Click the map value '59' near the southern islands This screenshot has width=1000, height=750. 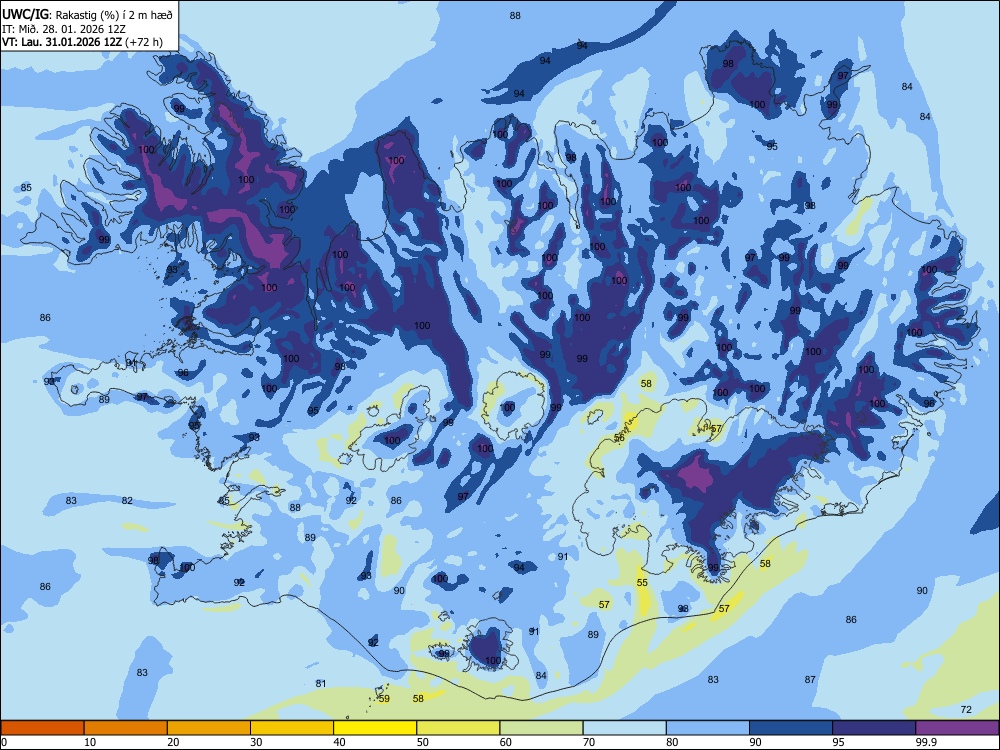384,698
